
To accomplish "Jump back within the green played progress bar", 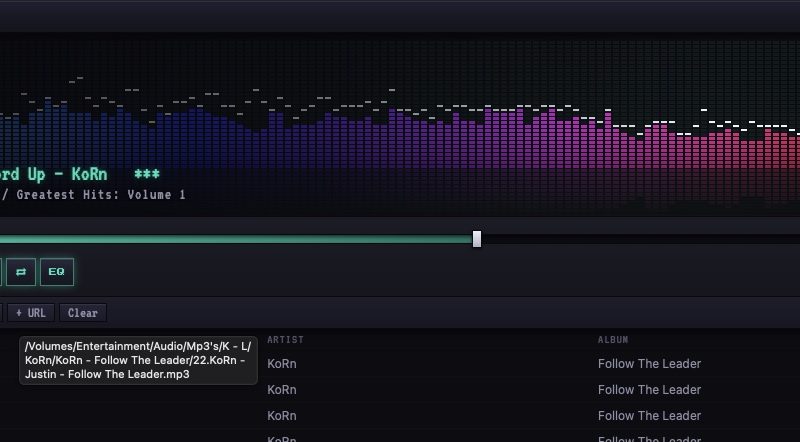I will 236,239.
